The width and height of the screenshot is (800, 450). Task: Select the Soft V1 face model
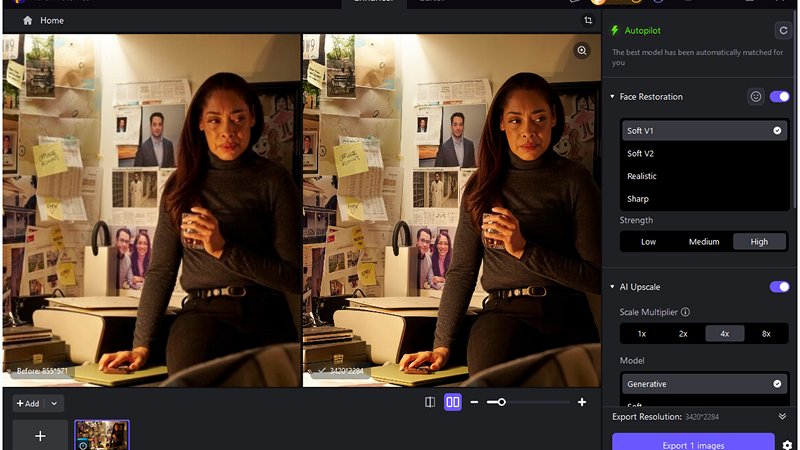coord(704,131)
